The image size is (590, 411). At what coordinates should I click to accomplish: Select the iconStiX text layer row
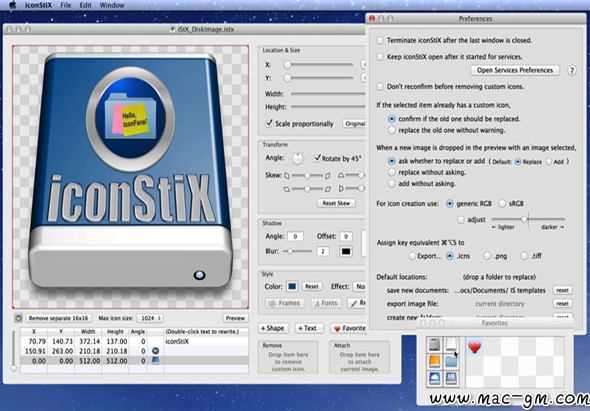tap(134, 342)
